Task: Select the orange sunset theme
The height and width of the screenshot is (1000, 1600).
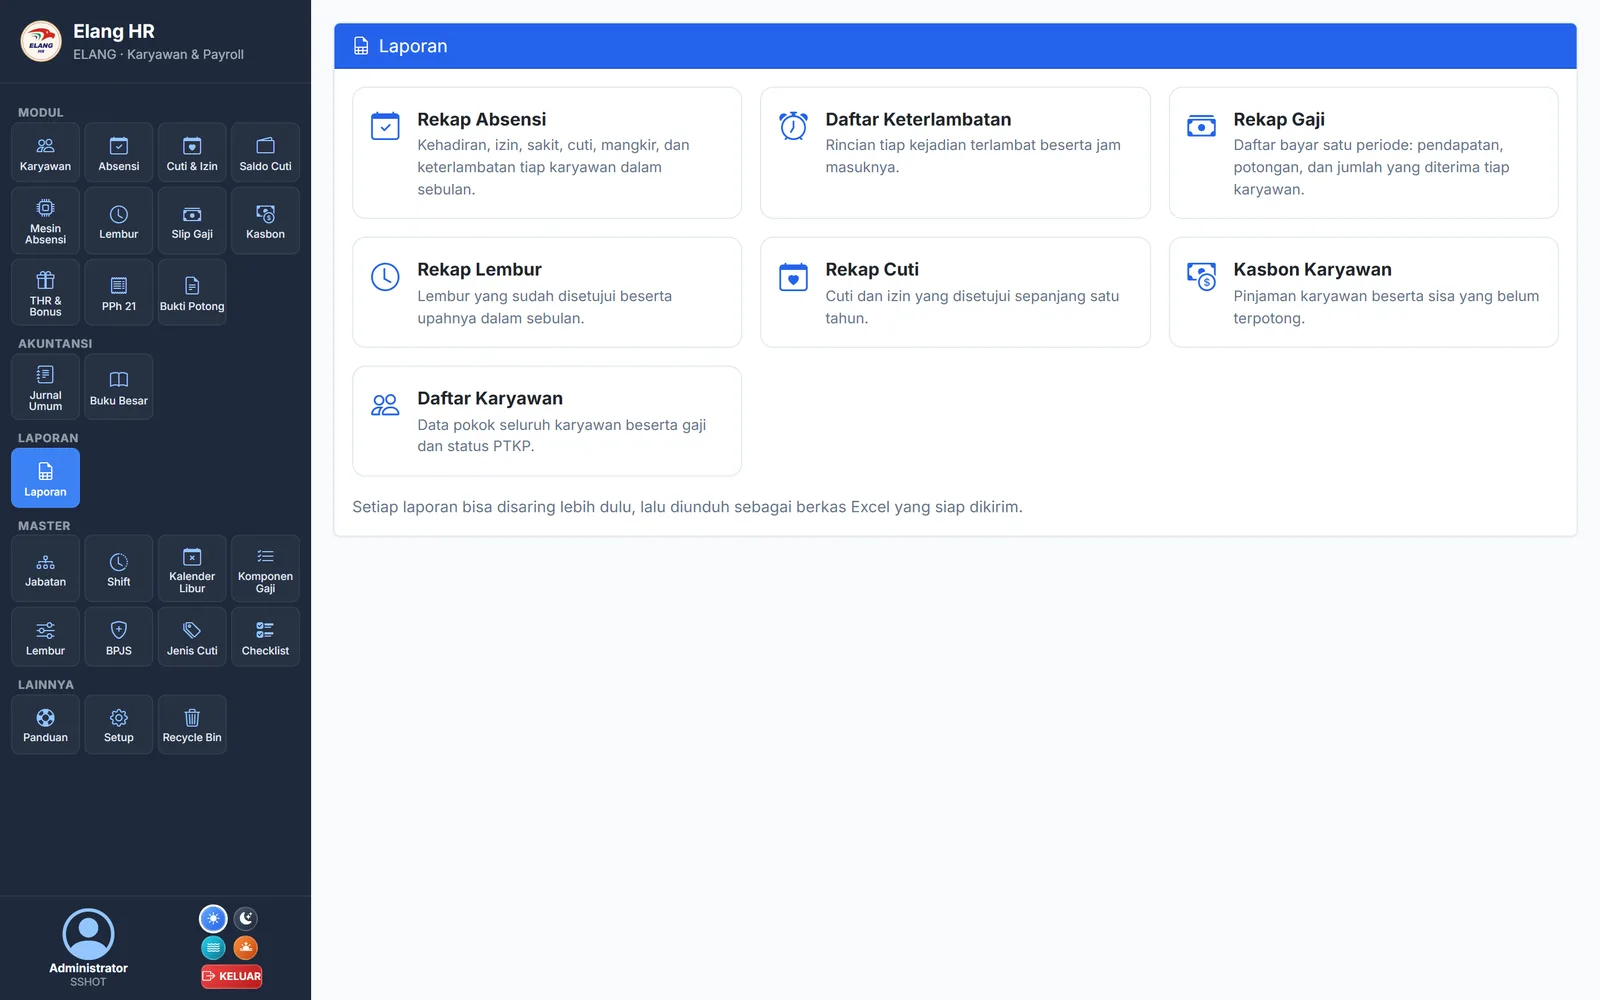Action: click(246, 947)
